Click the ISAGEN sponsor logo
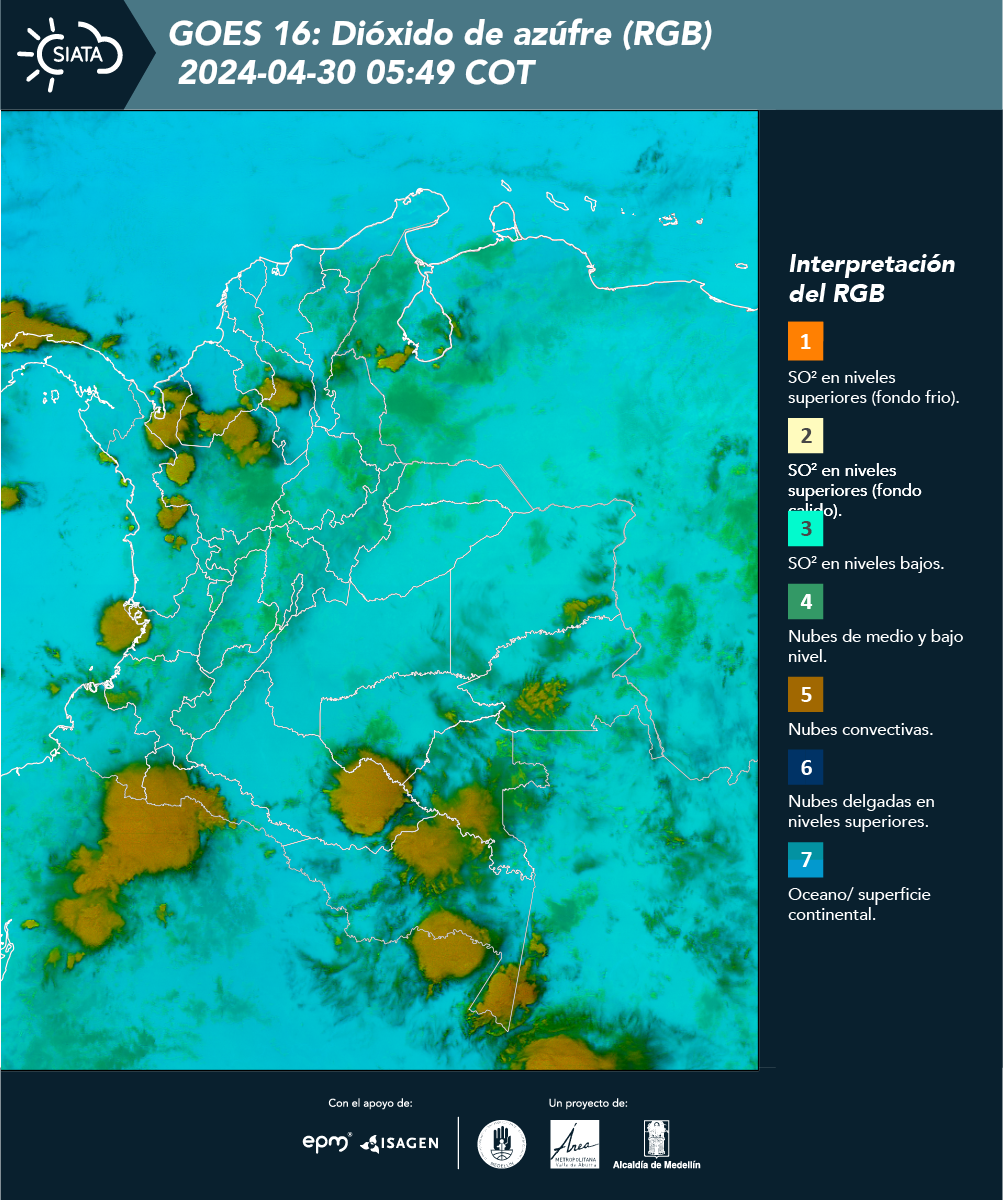Image resolution: width=1003 pixels, height=1200 pixels. 400,1142
